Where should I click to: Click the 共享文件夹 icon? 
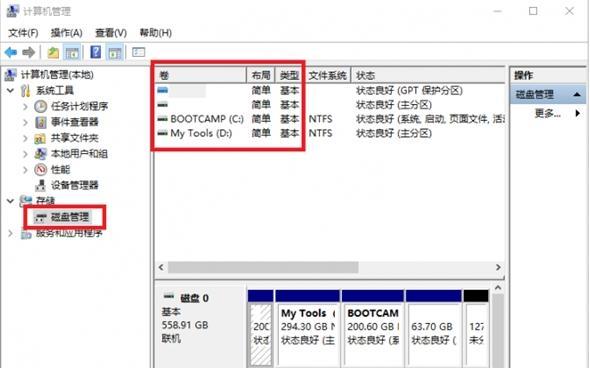click(x=40, y=138)
